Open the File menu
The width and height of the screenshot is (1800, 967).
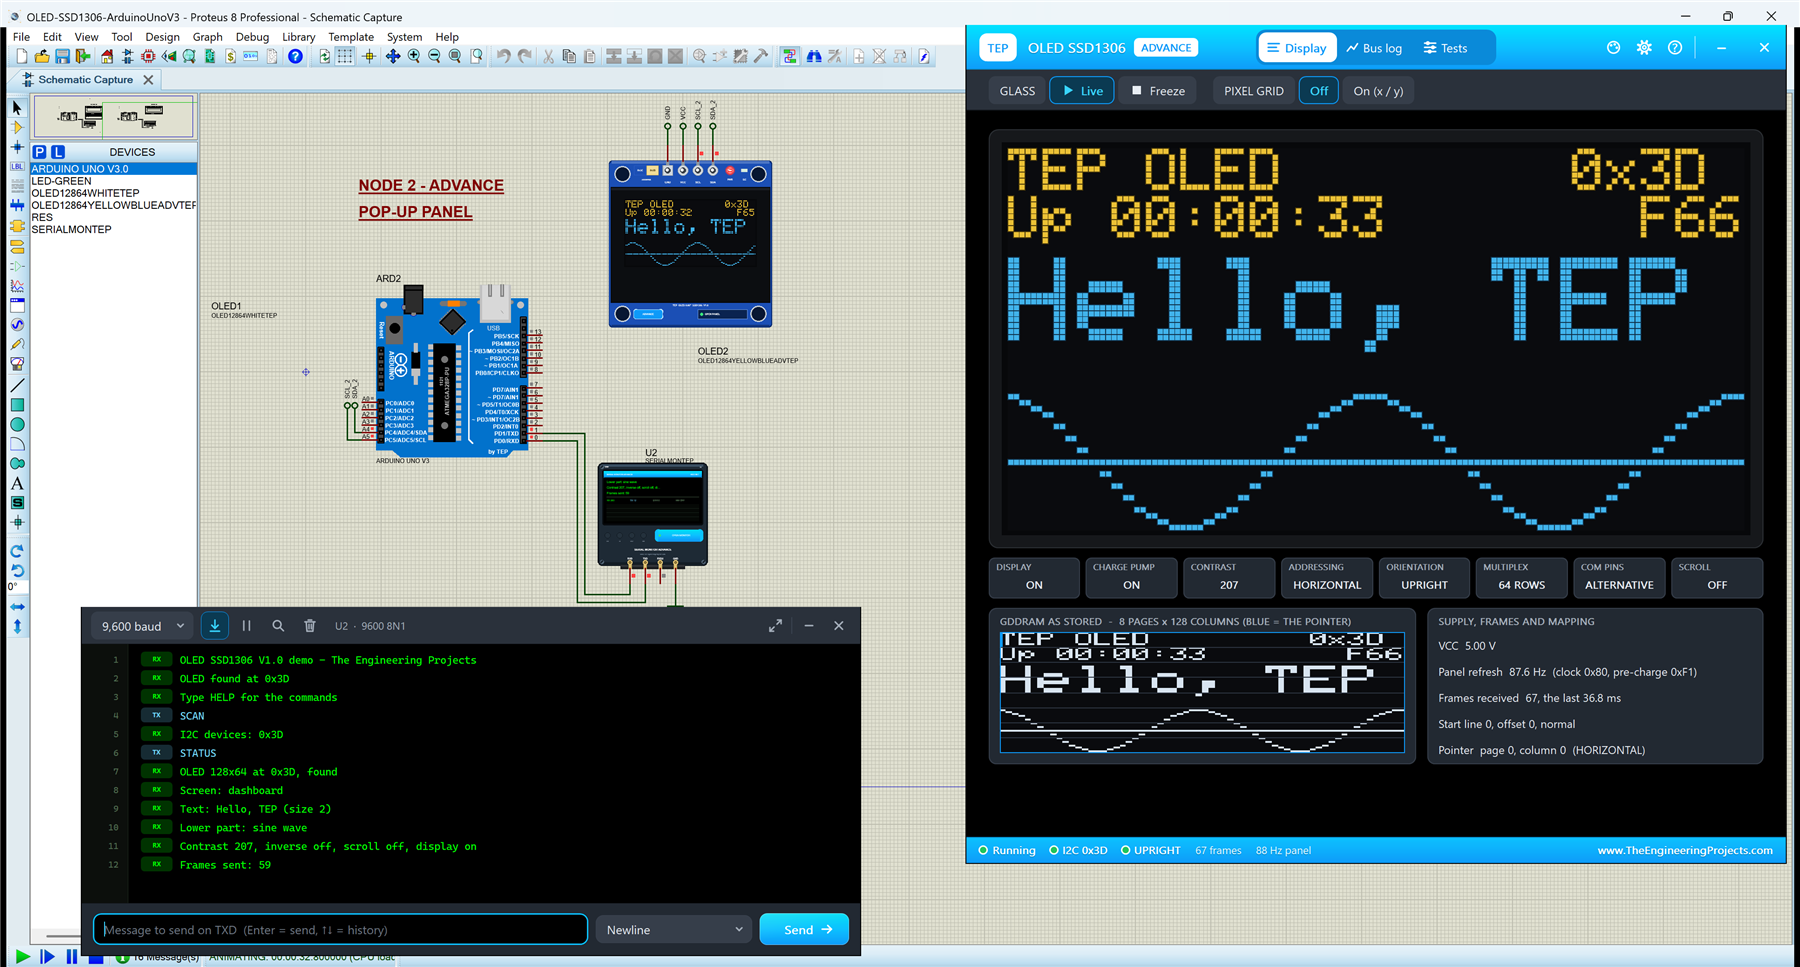21,37
